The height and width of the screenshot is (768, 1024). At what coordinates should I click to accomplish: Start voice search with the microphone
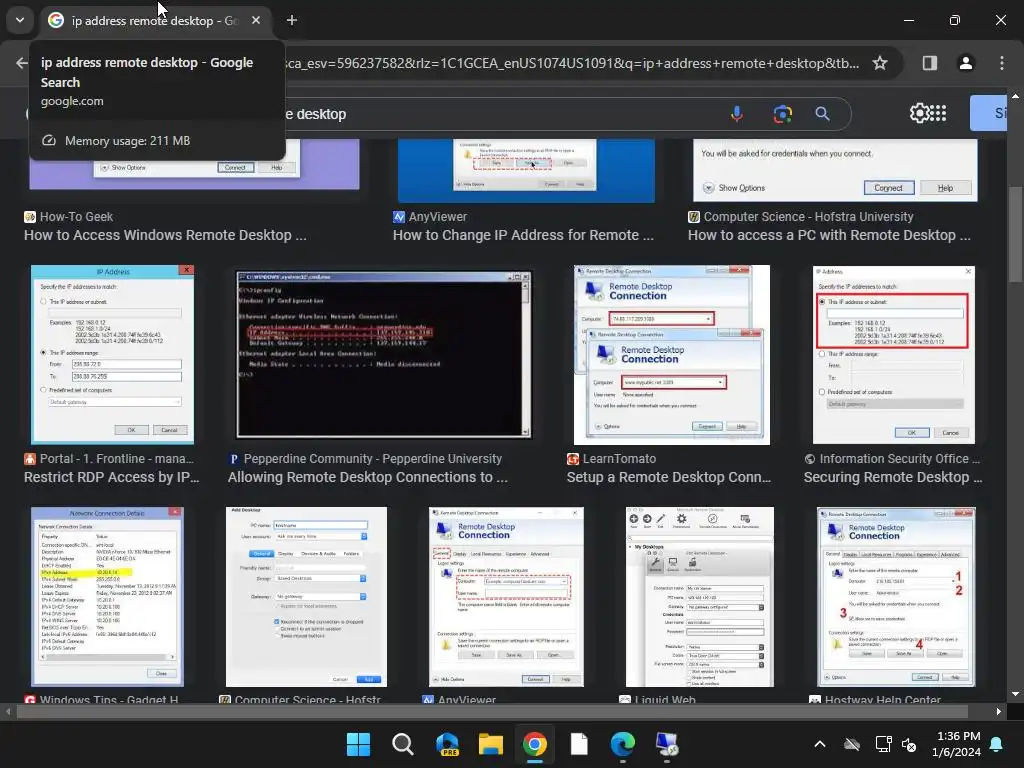[737, 114]
